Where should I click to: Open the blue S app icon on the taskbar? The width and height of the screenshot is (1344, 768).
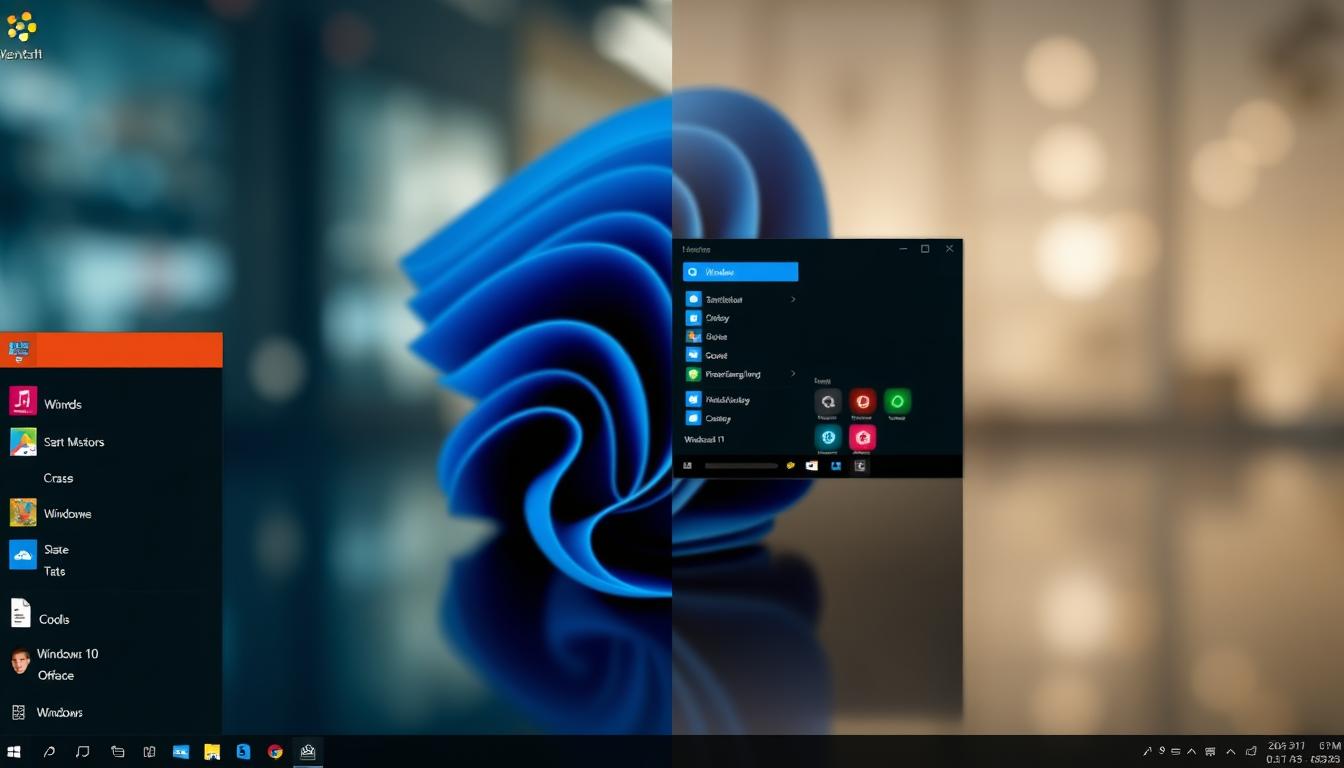click(x=243, y=752)
